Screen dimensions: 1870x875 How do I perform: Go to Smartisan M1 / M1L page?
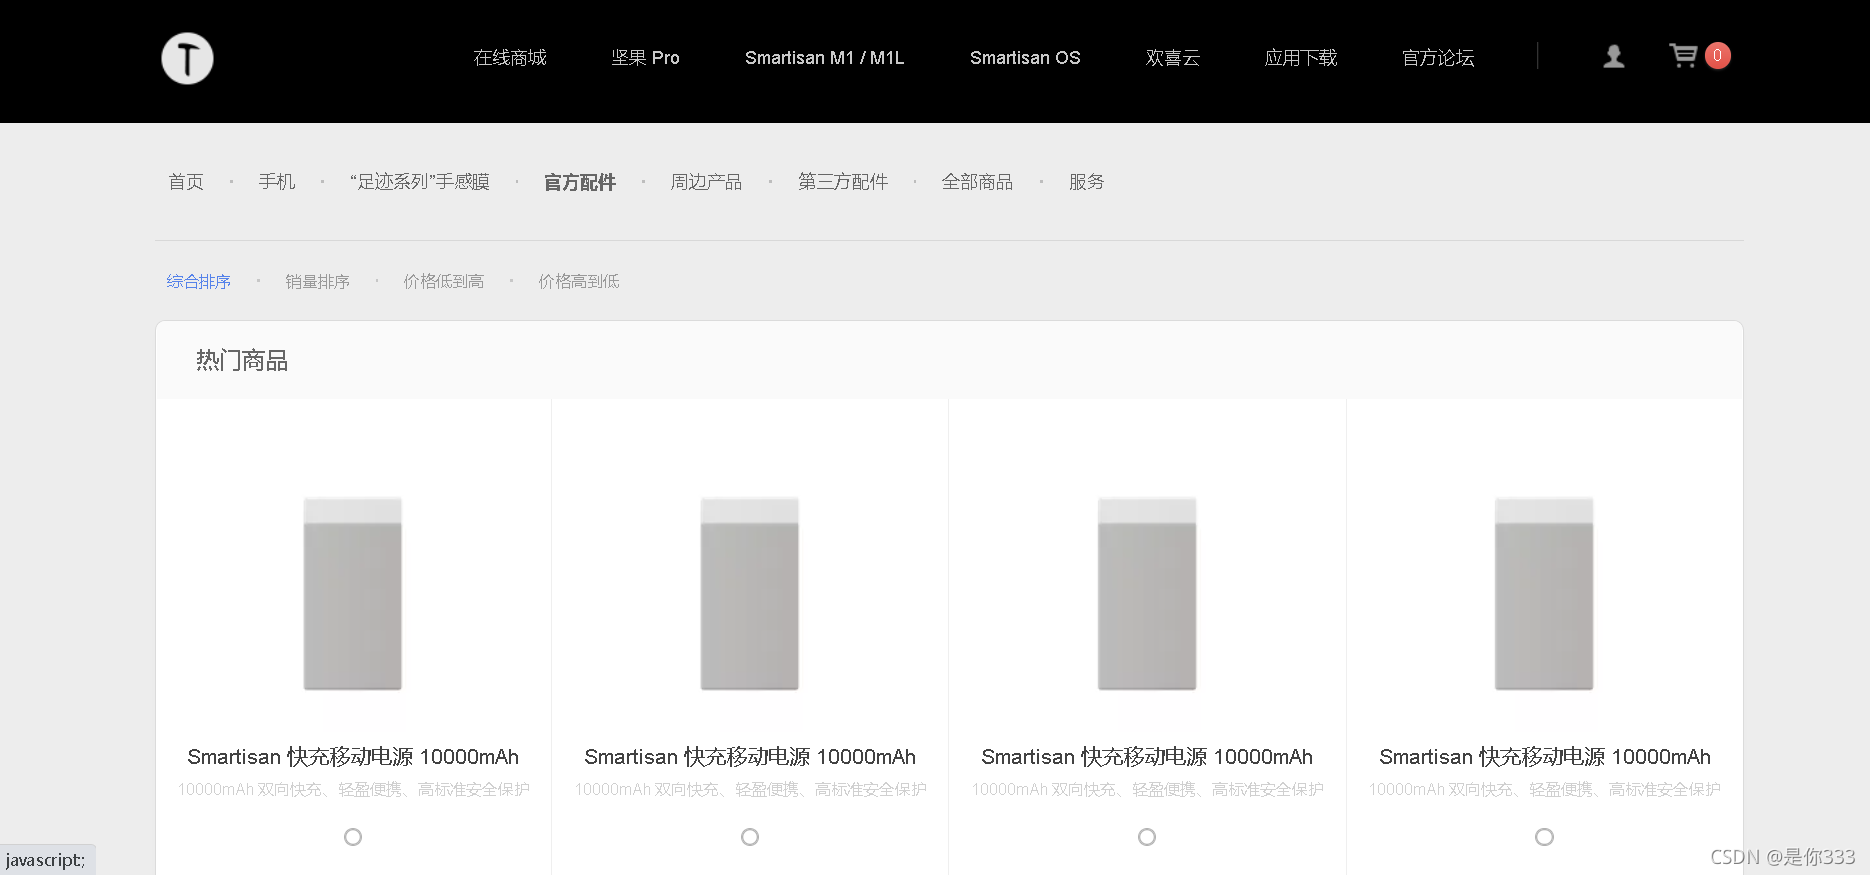824,58
